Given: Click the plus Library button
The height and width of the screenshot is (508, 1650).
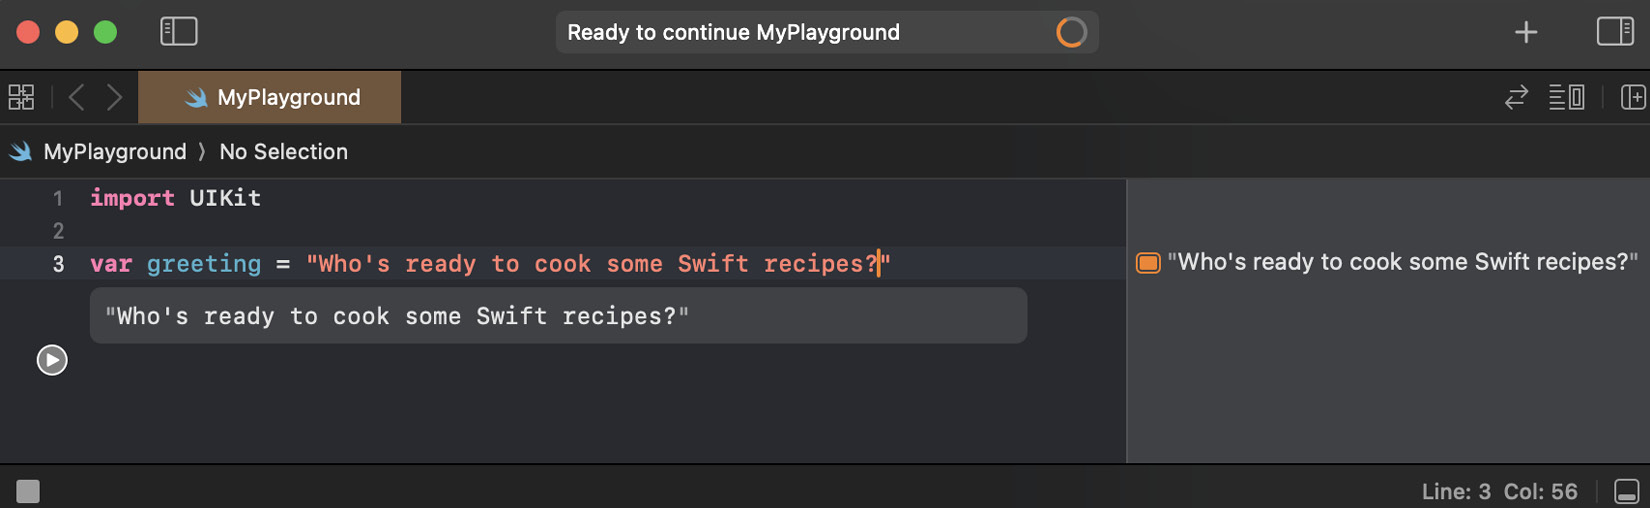Looking at the screenshot, I should (x=1526, y=33).
